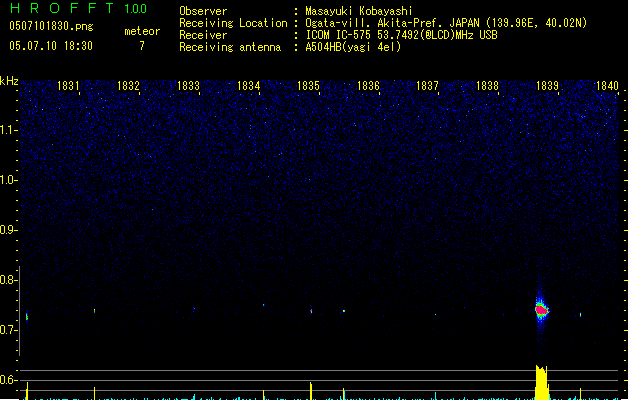629x400 pixels.
Task: Click time axis marker 1834
Action: pyautogui.click(x=248, y=86)
